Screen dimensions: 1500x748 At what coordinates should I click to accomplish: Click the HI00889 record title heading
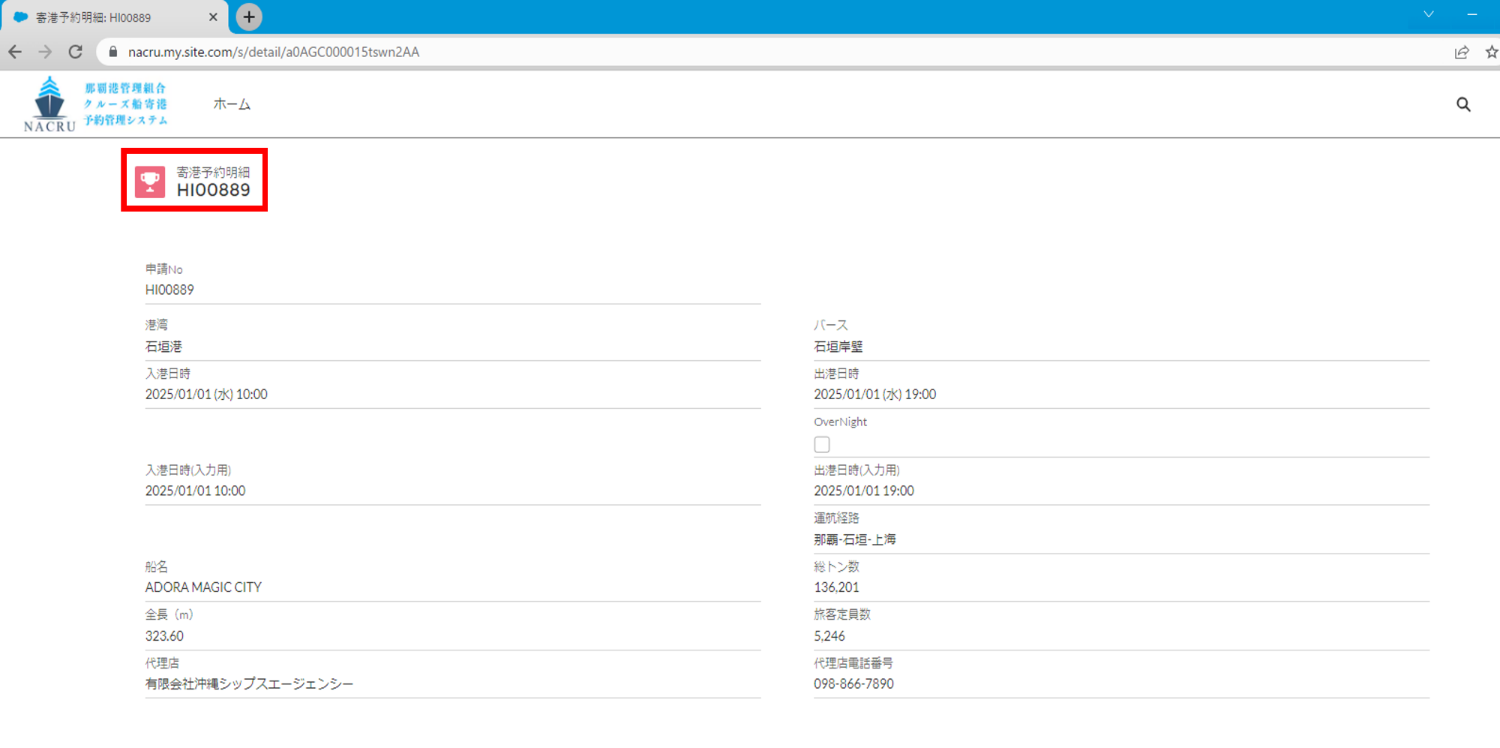click(x=214, y=190)
